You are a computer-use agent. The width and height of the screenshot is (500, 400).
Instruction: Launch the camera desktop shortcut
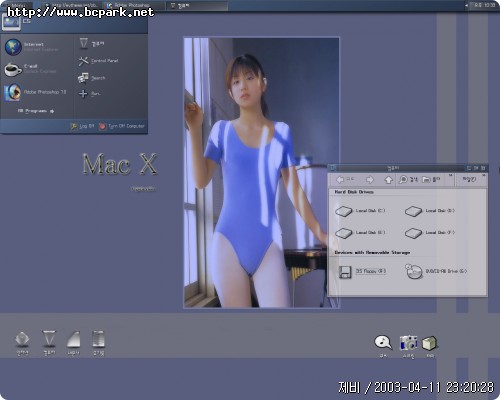408,346
